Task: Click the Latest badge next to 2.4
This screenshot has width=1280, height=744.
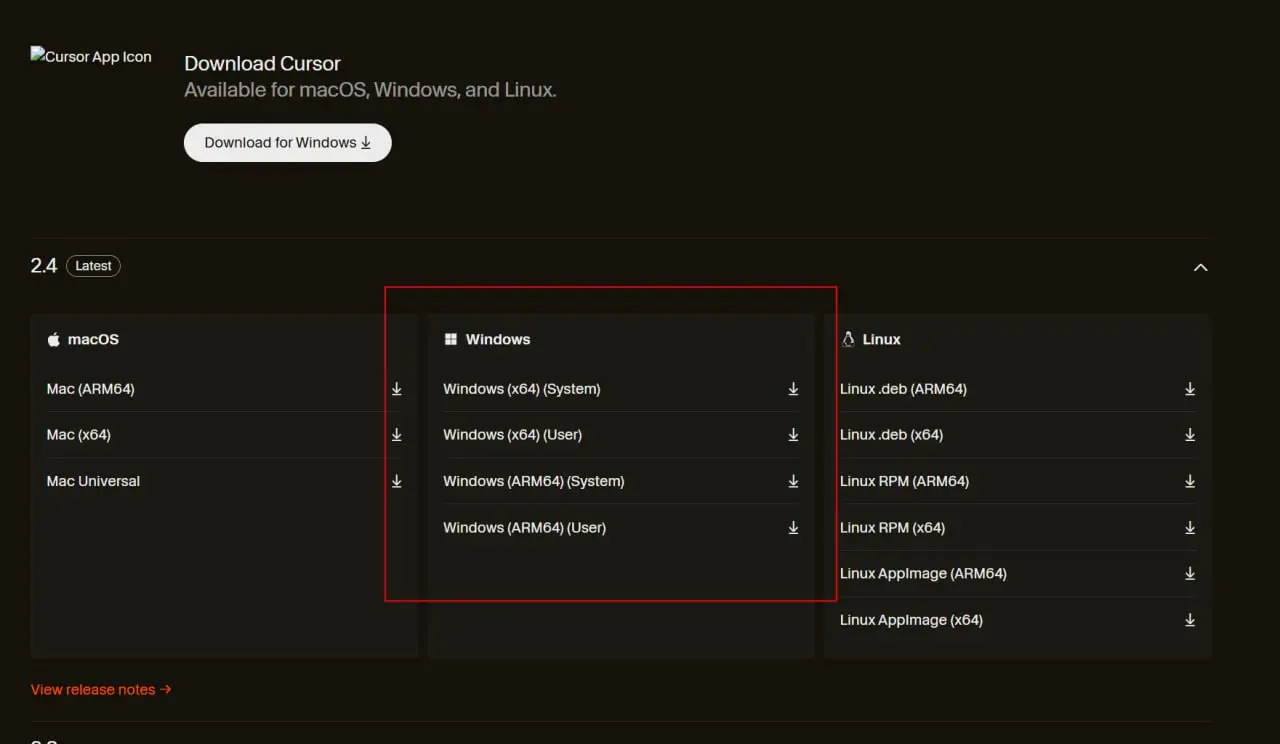Action: 93,266
